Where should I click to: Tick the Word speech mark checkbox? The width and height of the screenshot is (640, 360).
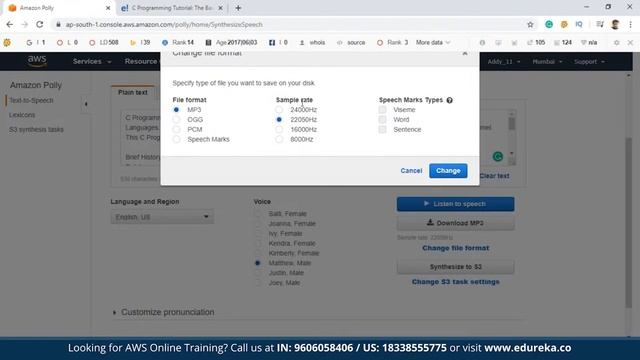pos(382,120)
